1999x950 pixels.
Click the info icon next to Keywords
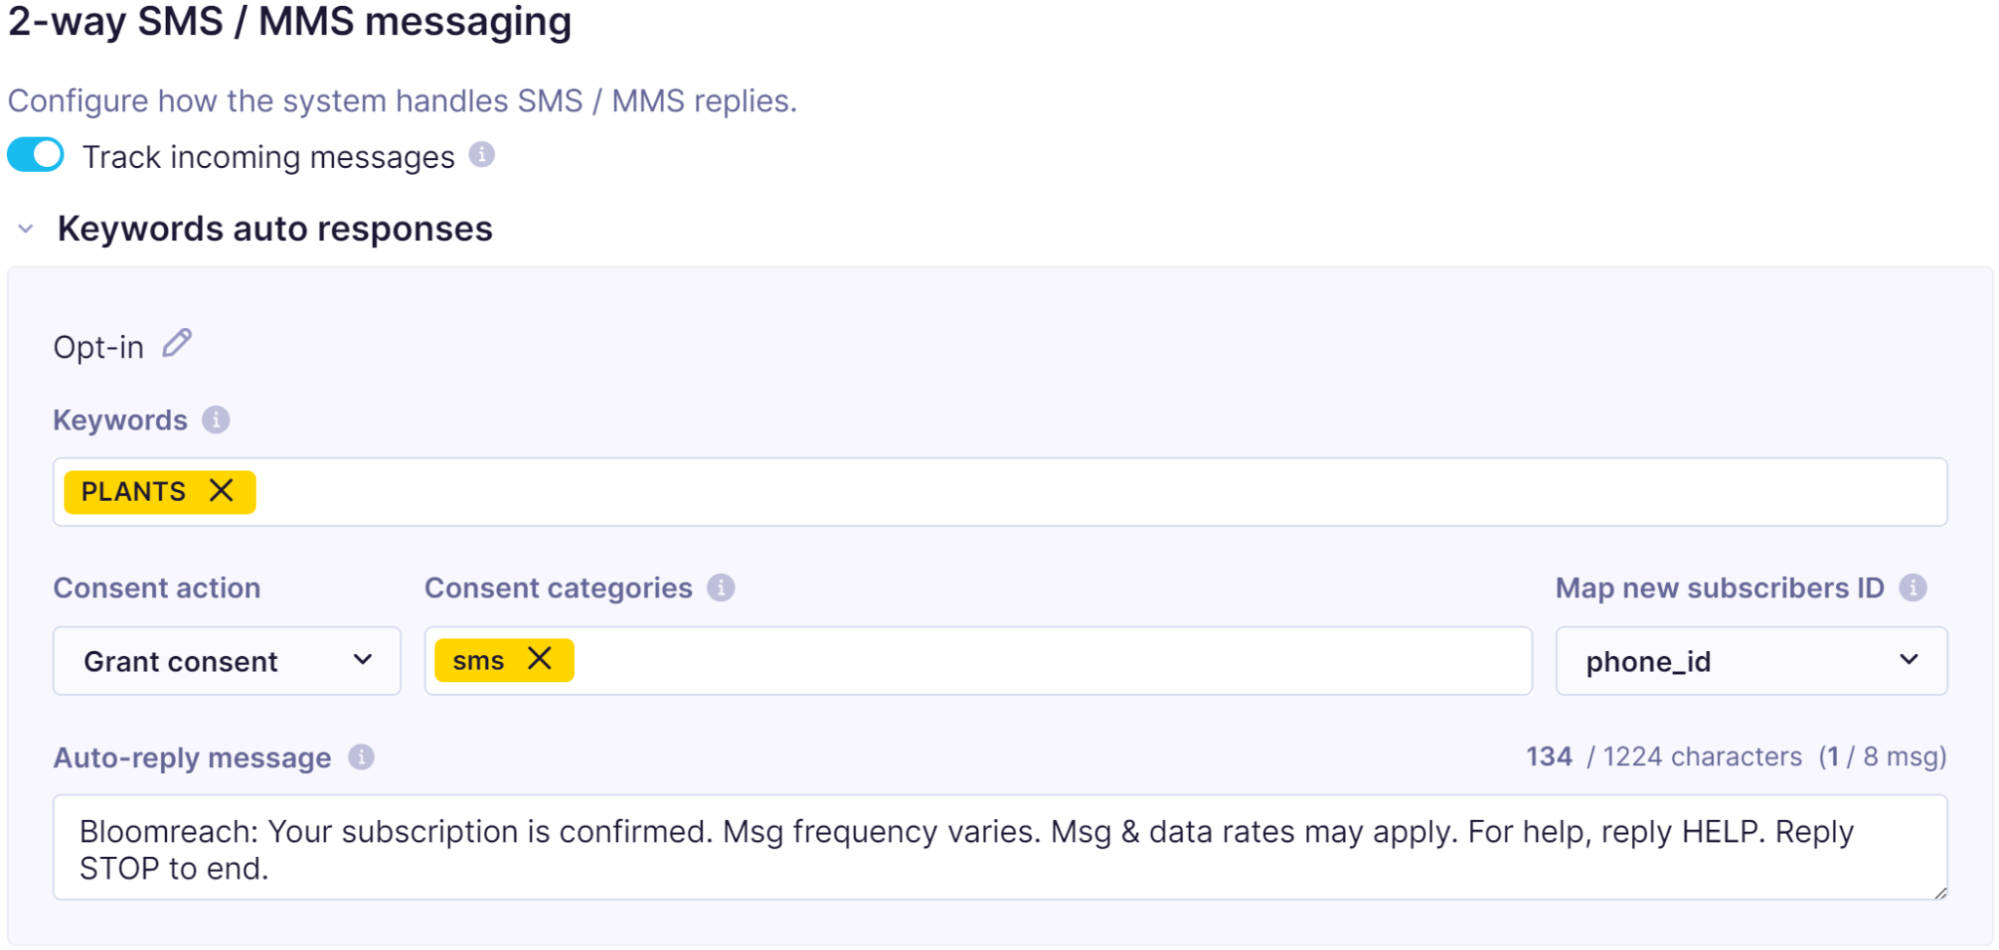(215, 420)
